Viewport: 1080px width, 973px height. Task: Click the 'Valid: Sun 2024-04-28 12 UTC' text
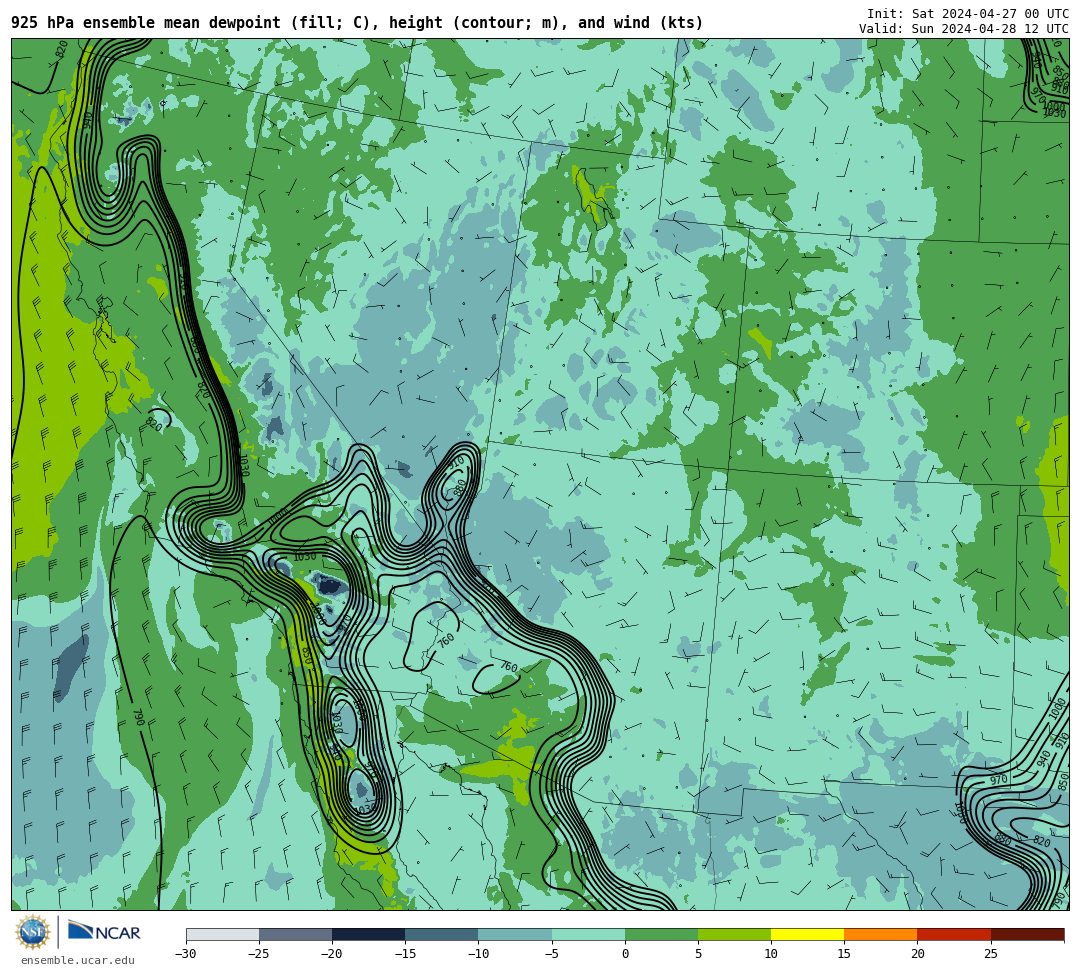pyautogui.click(x=964, y=28)
